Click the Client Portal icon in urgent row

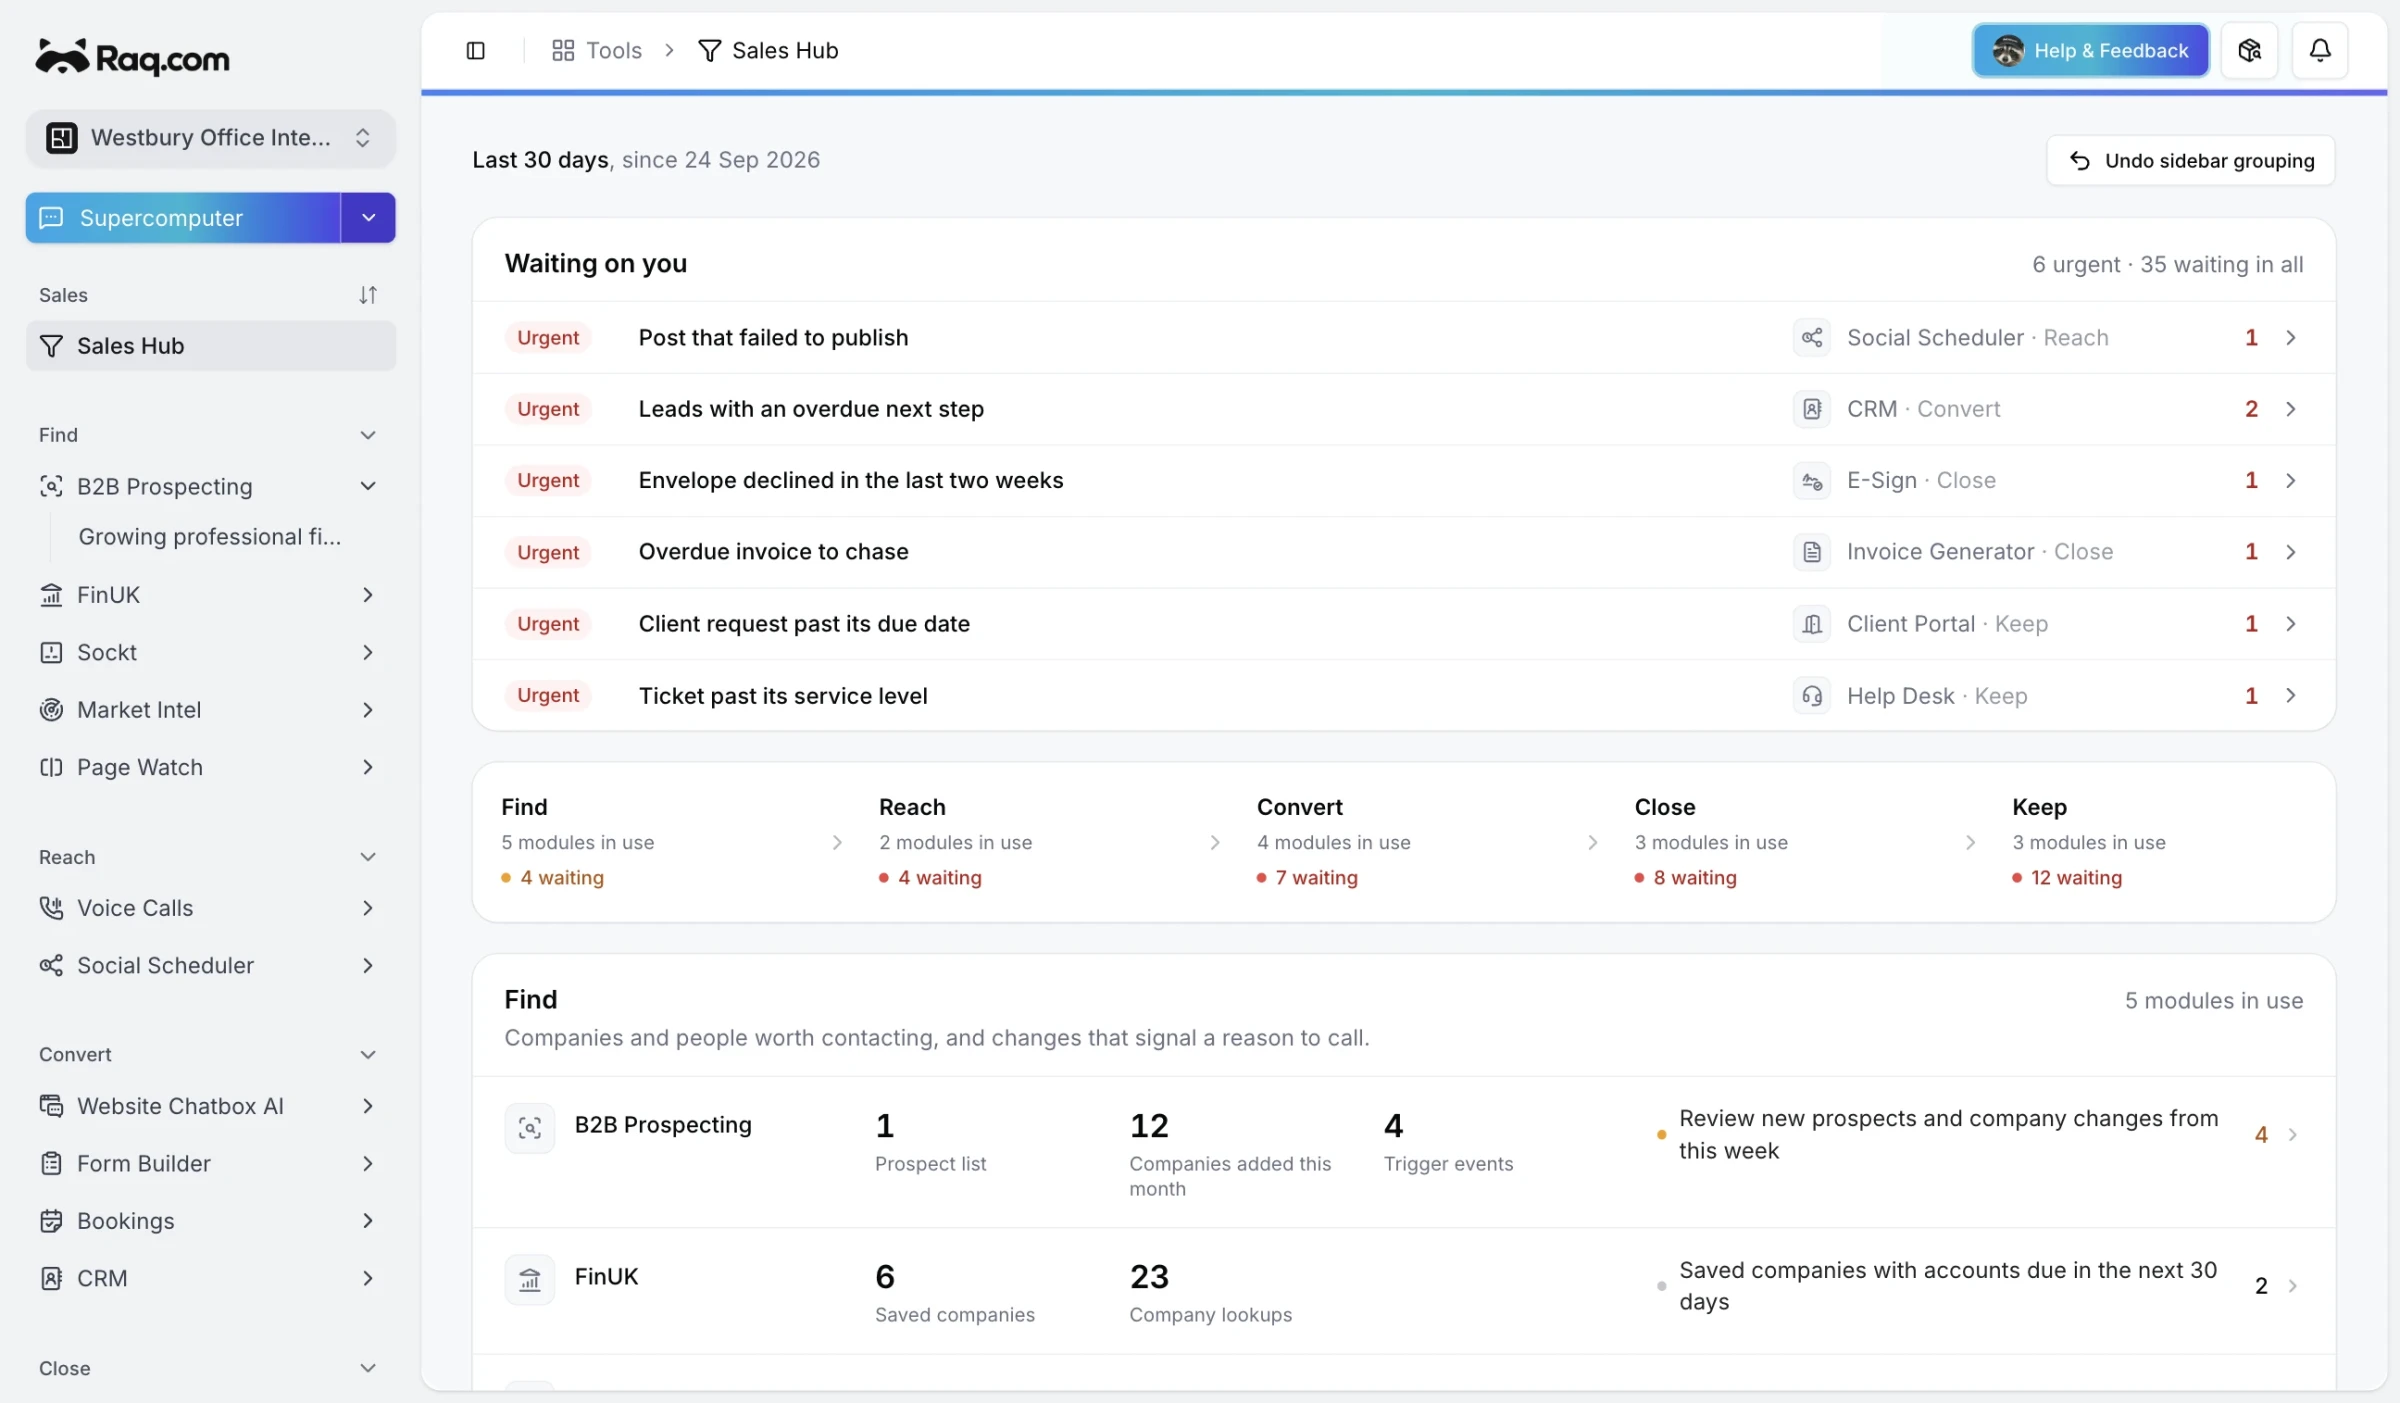coord(1812,624)
